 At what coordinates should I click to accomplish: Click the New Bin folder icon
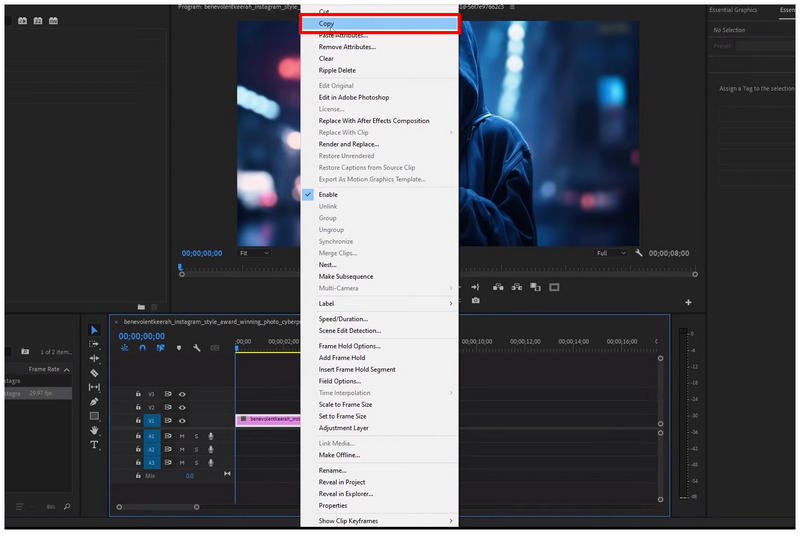[141, 307]
